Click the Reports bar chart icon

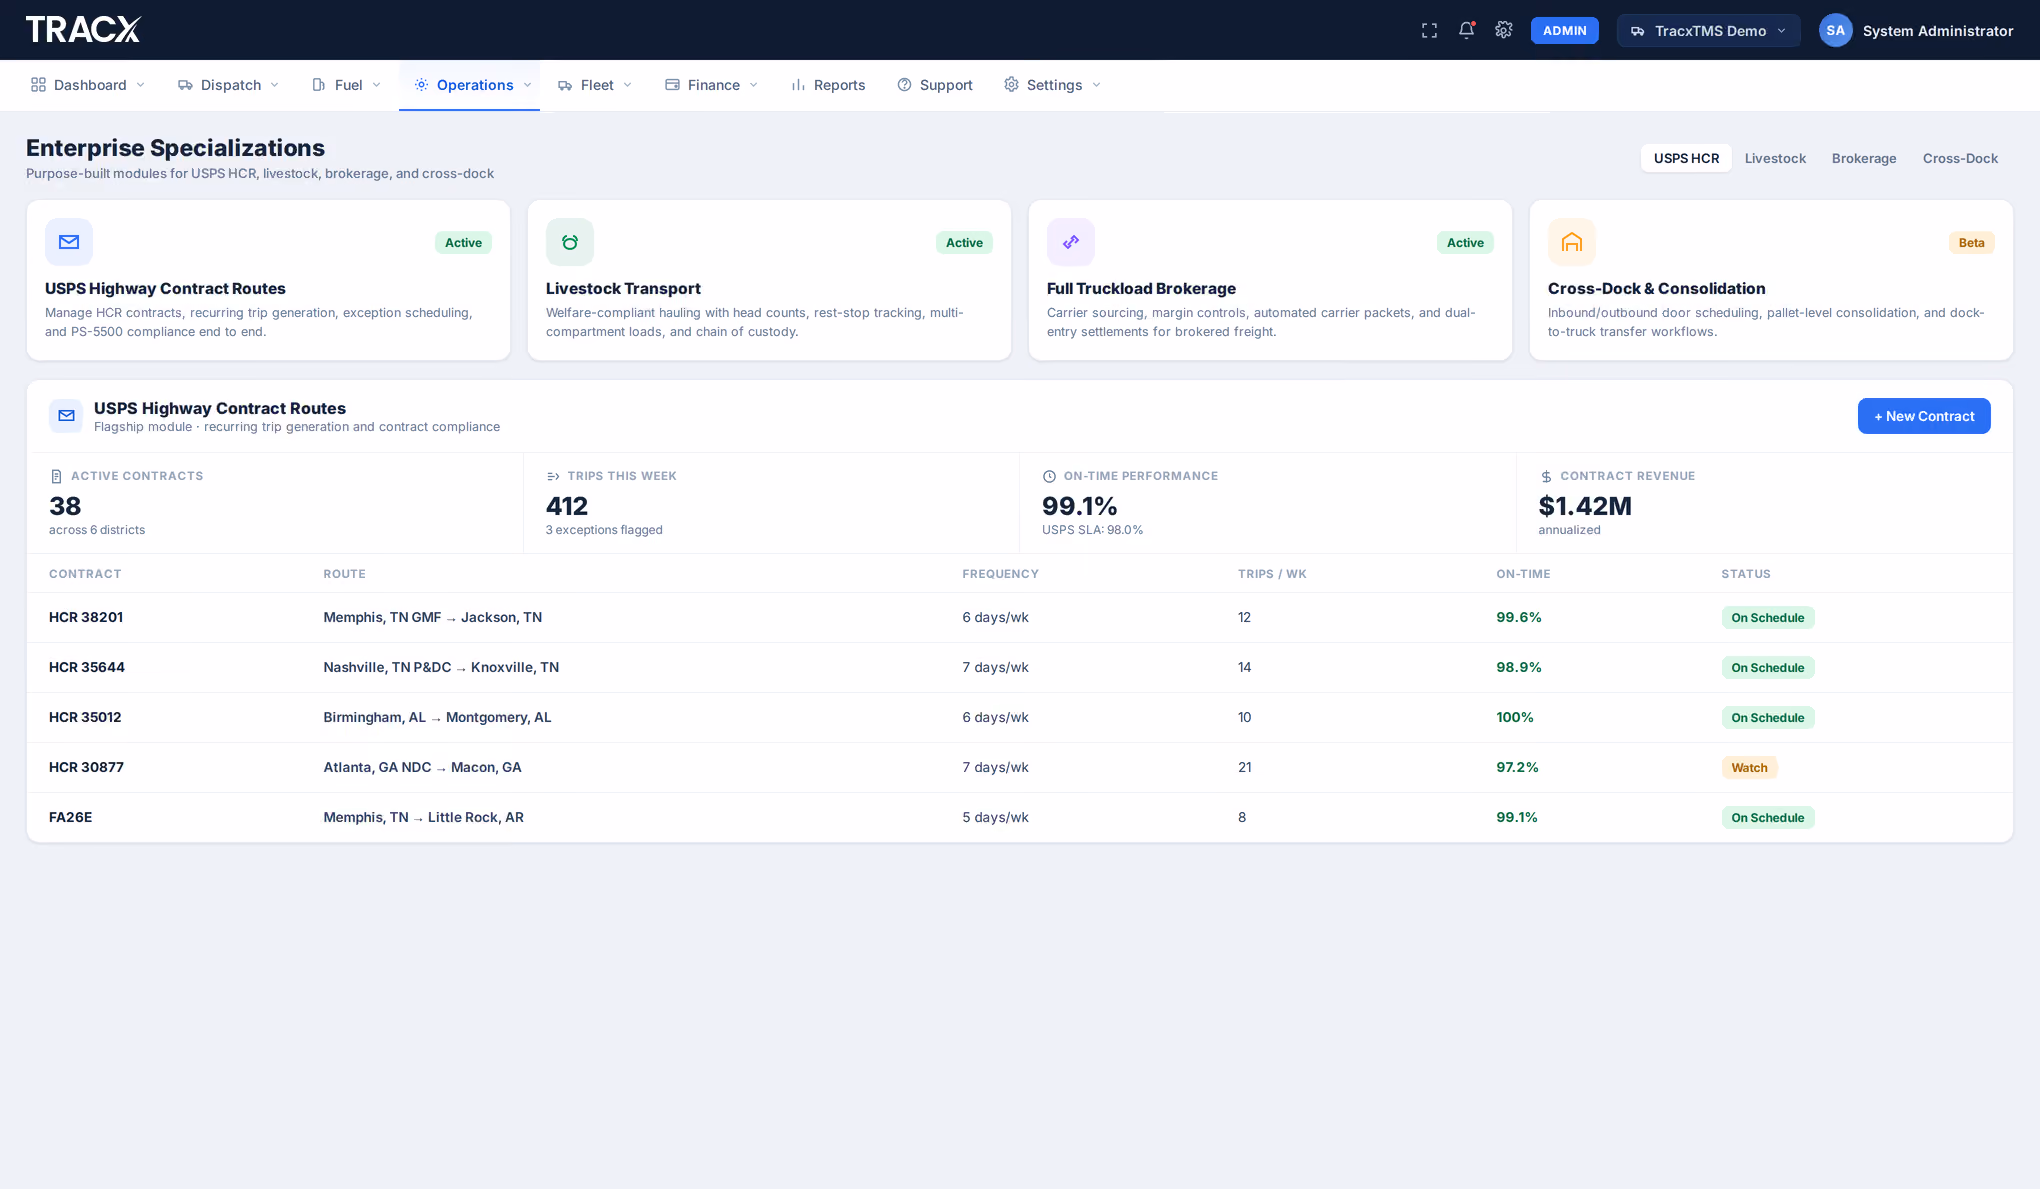(798, 85)
